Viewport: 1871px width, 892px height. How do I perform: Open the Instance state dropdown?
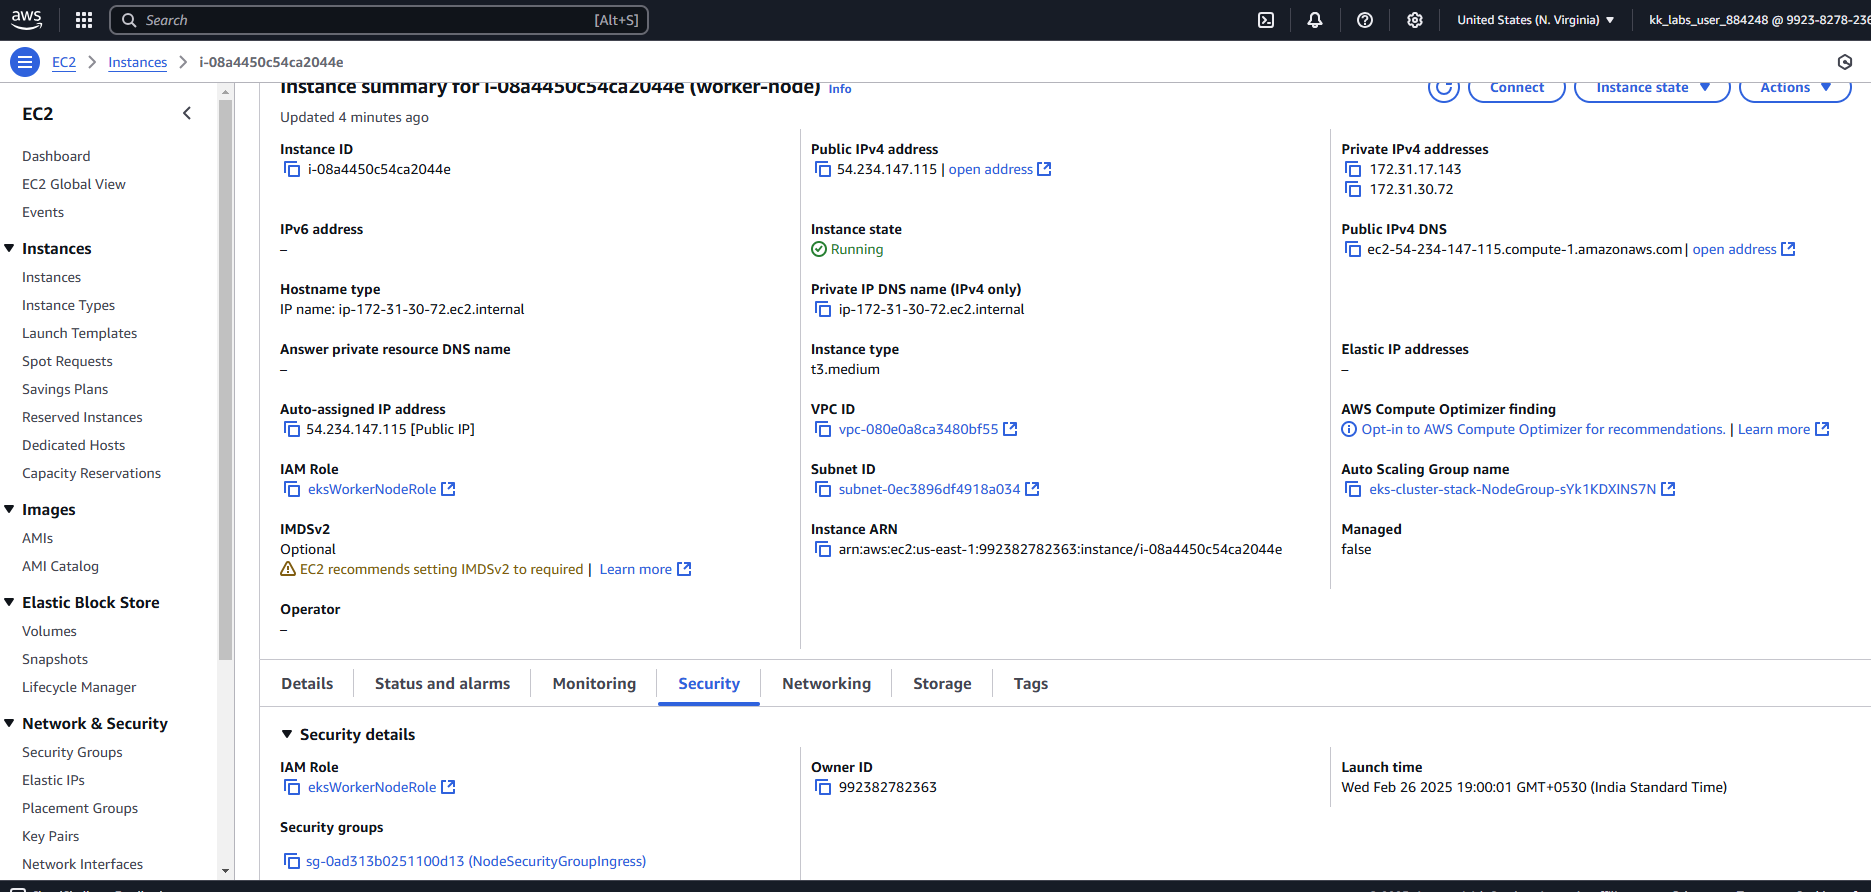pos(1651,89)
